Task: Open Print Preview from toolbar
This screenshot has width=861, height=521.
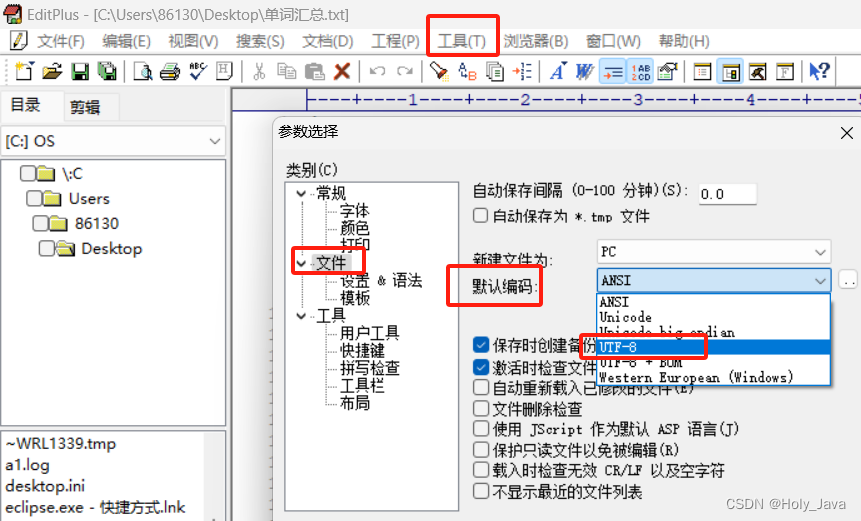Action: 143,71
